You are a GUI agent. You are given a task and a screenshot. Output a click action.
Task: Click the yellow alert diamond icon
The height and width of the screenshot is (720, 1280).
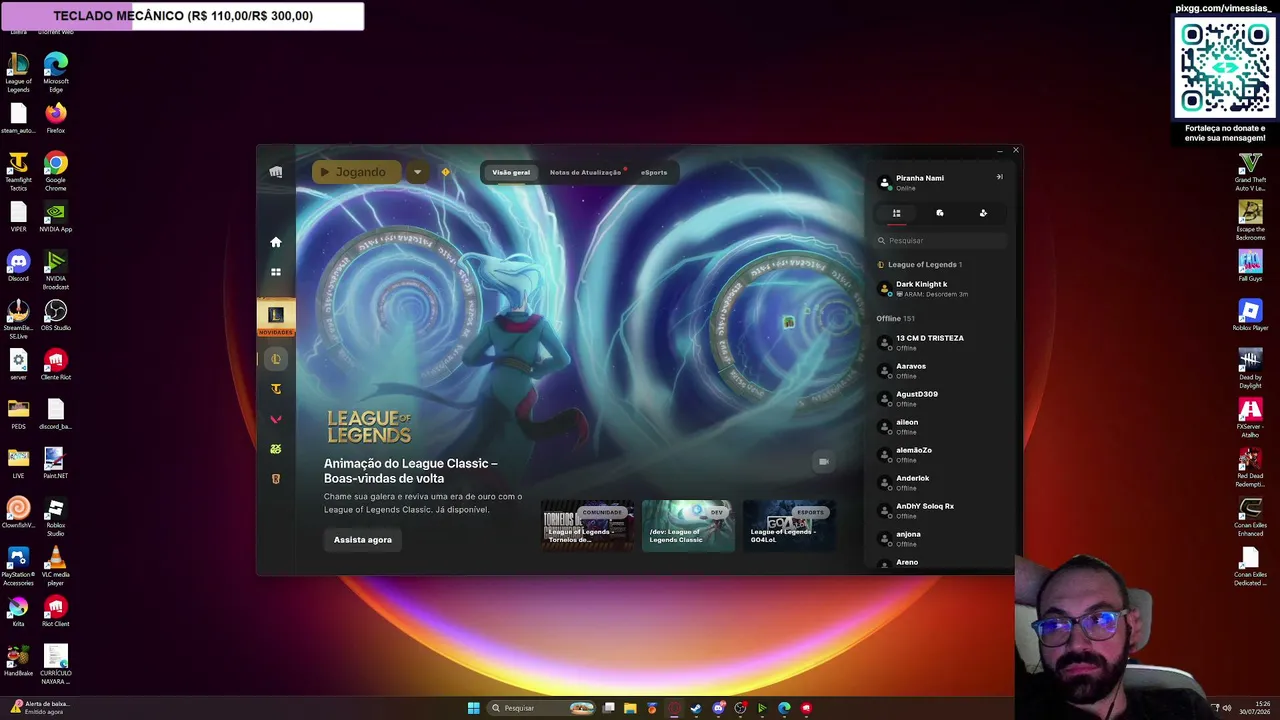(x=445, y=172)
